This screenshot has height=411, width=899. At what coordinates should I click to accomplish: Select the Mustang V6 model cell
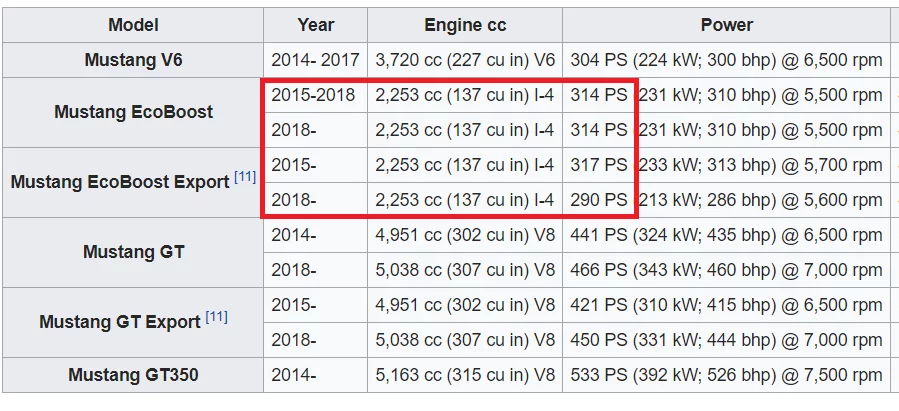point(133,60)
